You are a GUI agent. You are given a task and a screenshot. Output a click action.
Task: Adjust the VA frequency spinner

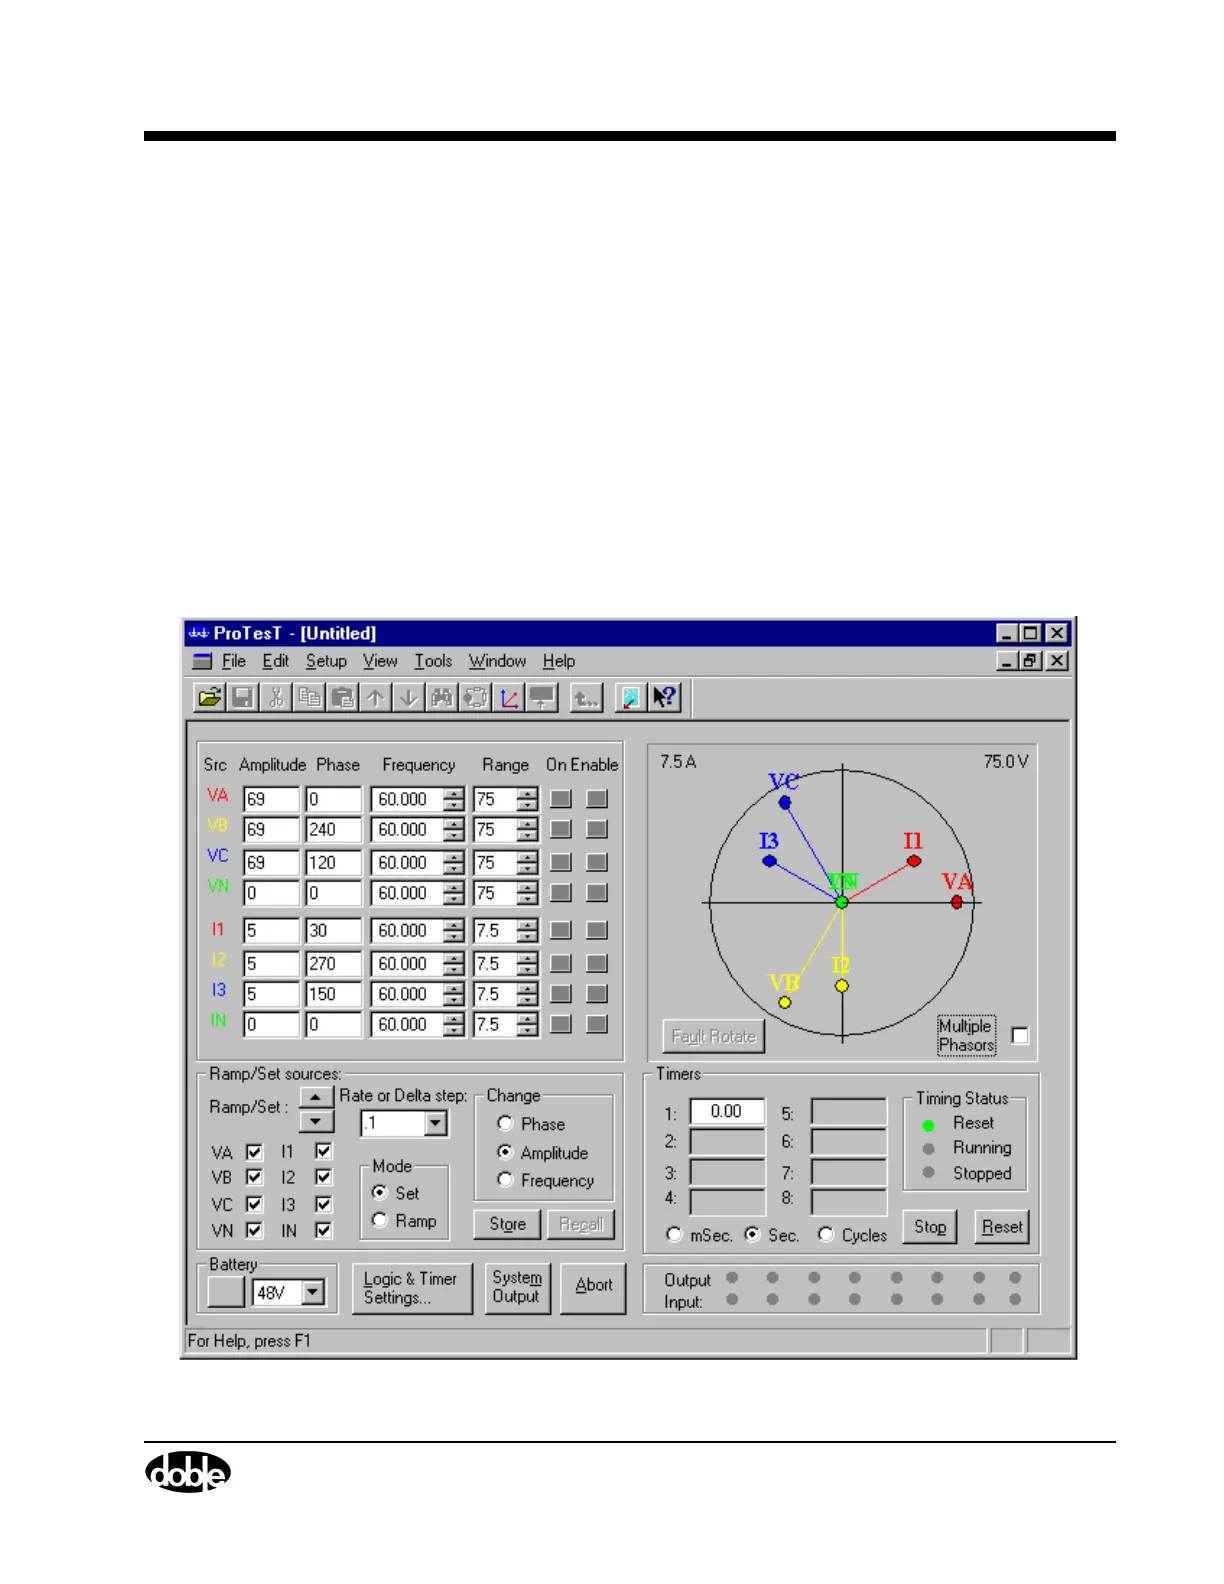point(454,799)
